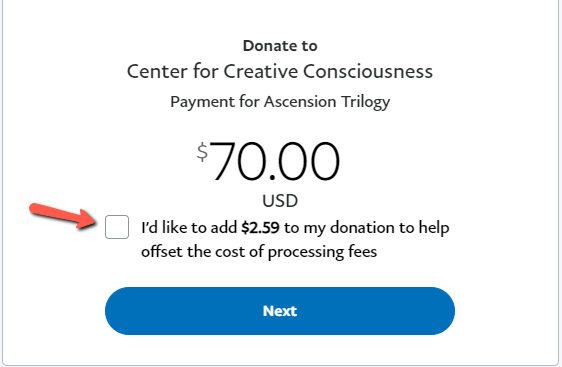Click "Center for Creative Consciousness" organization name

point(280,71)
